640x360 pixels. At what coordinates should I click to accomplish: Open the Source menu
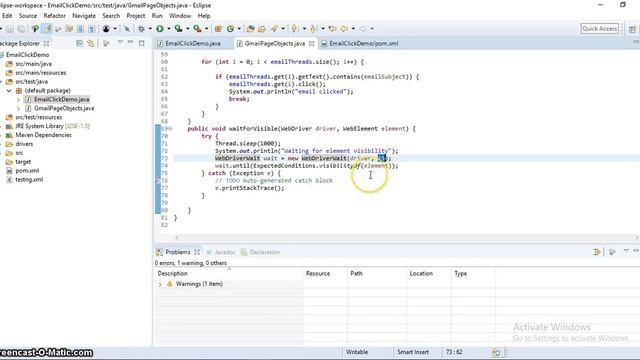[x=28, y=16]
